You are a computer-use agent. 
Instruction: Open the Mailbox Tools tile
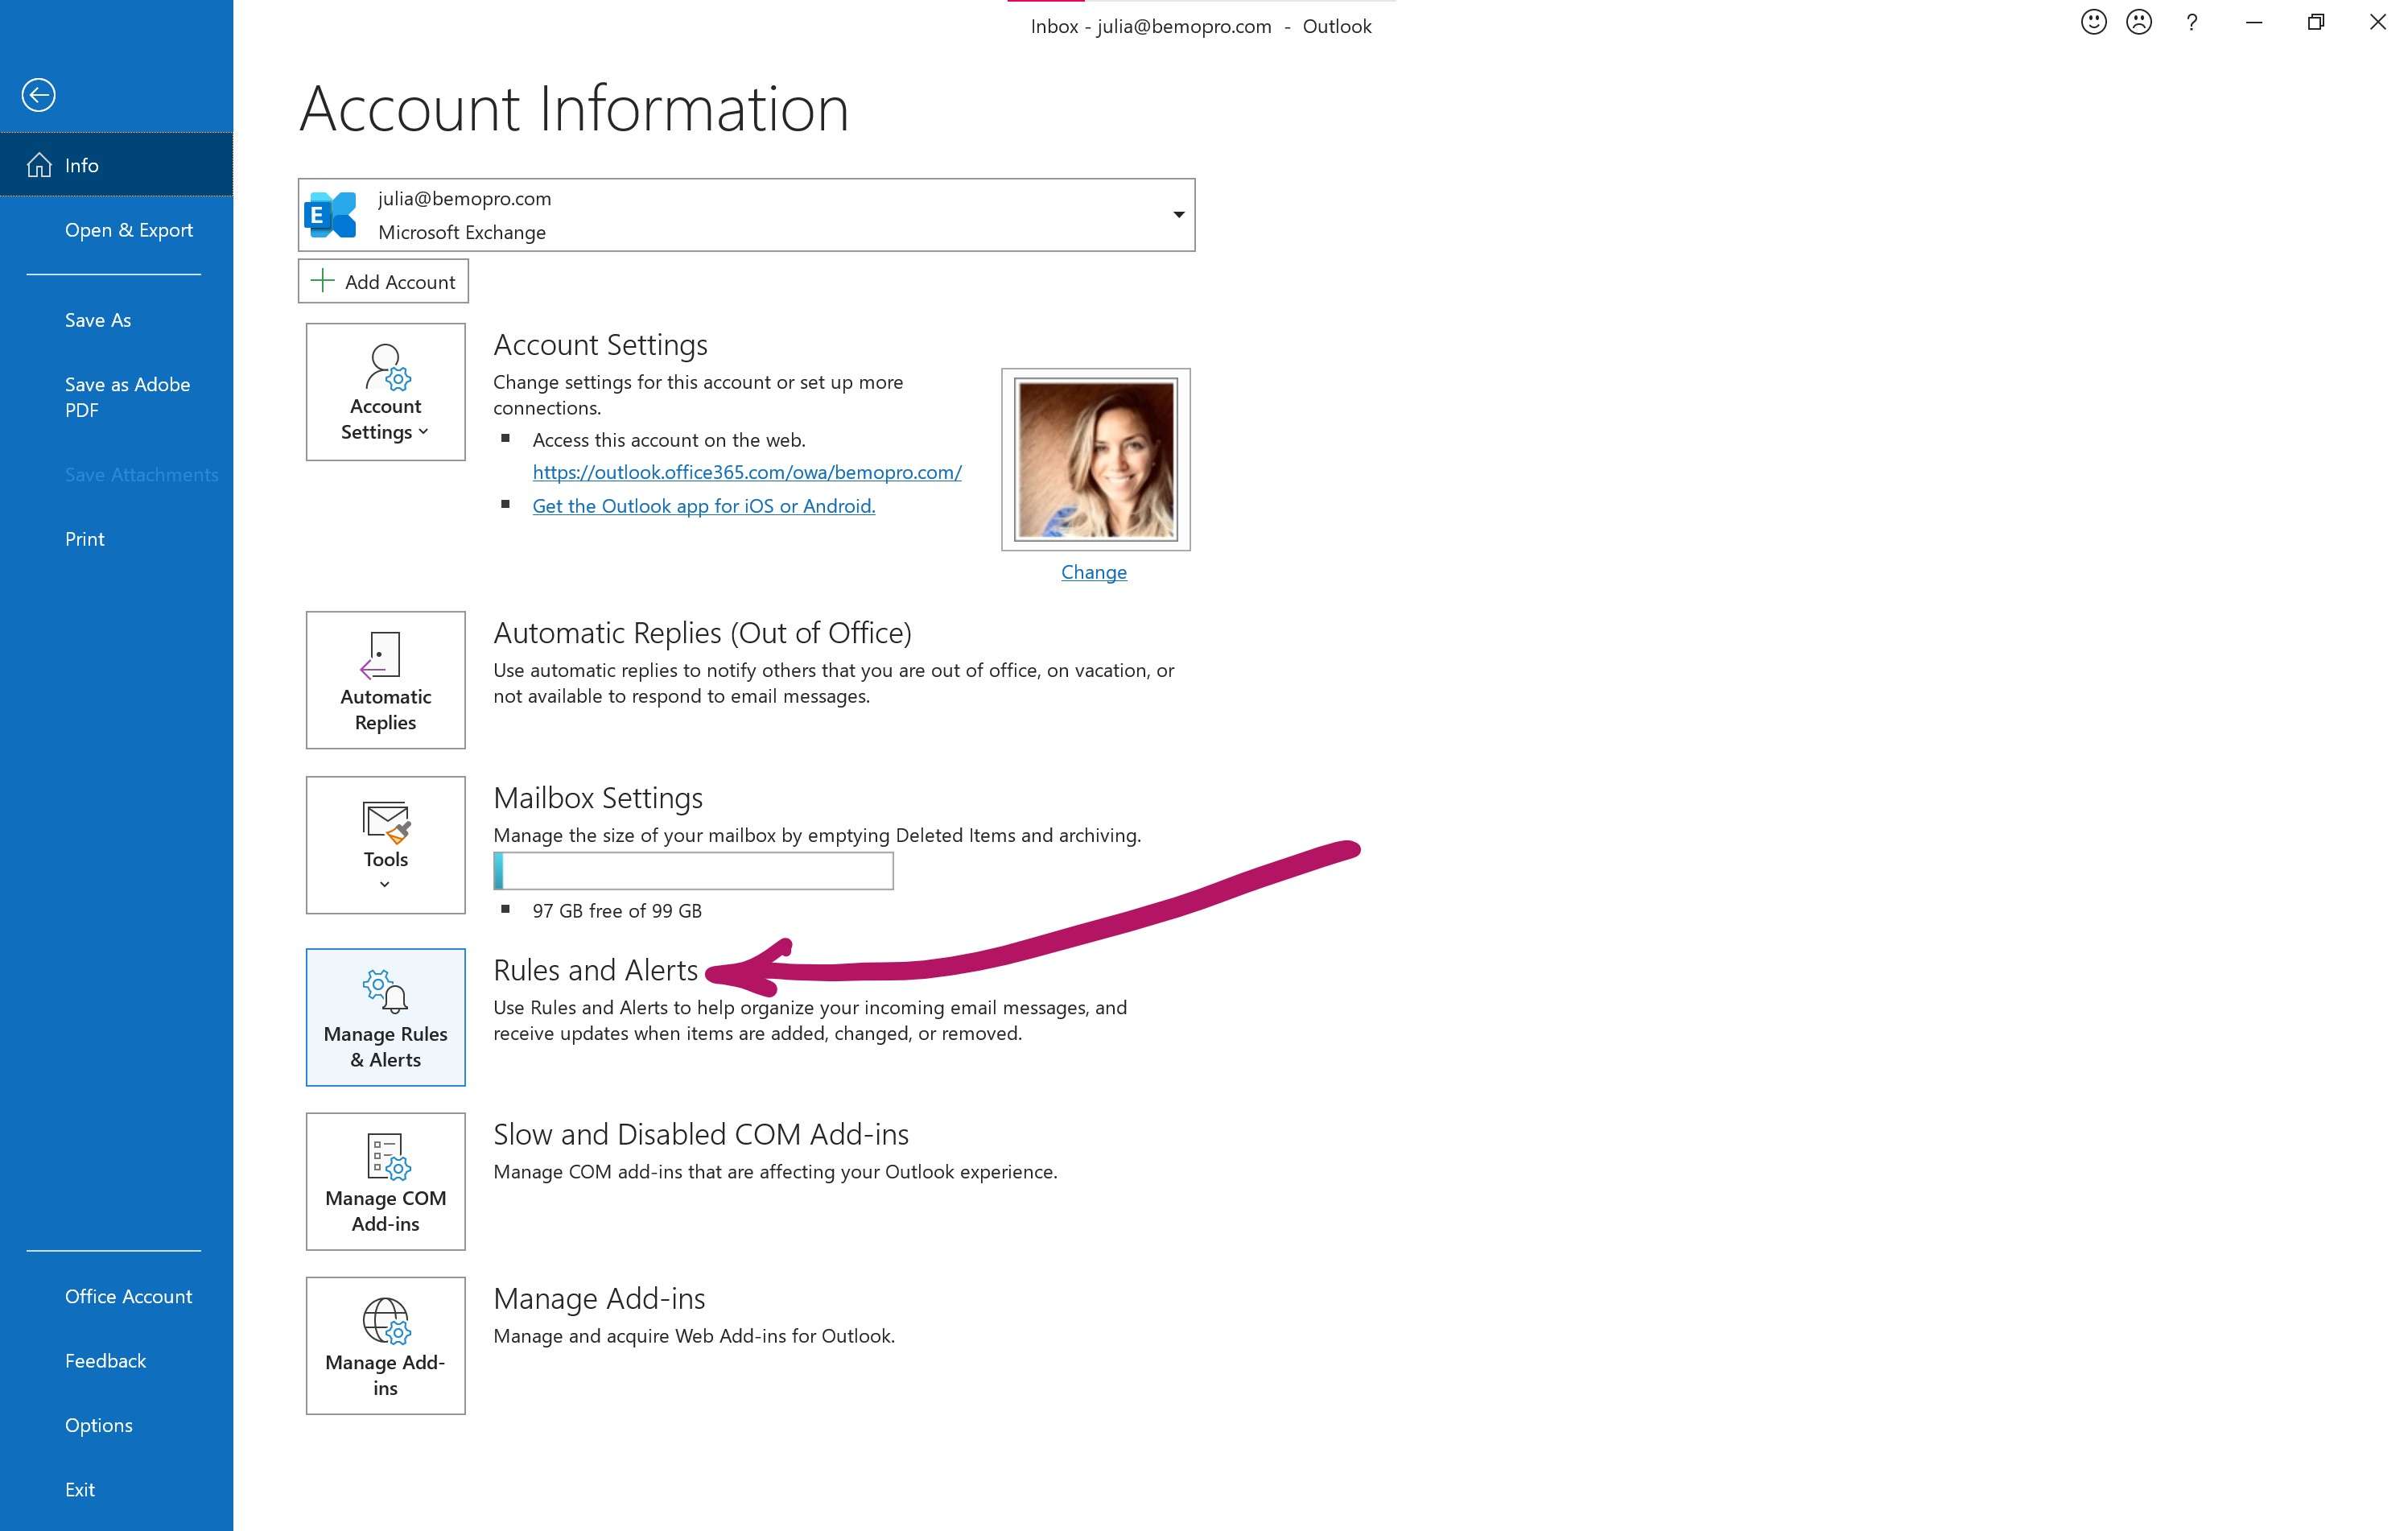(x=386, y=845)
